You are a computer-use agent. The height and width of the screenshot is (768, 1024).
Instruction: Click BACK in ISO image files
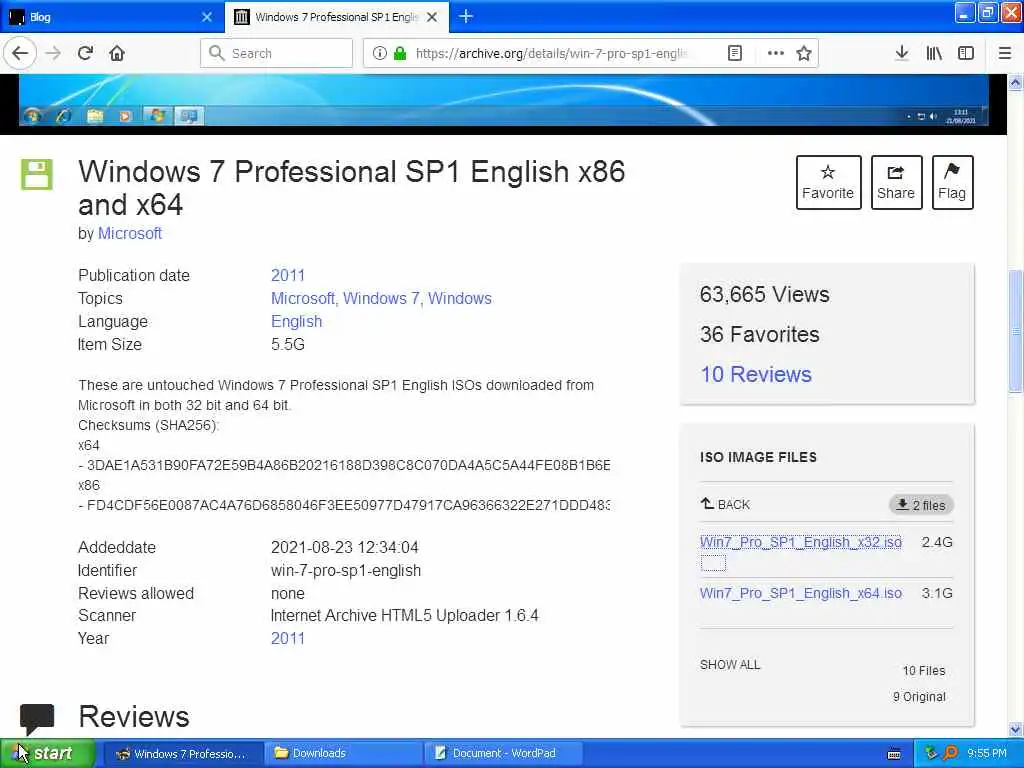pyautogui.click(x=726, y=504)
